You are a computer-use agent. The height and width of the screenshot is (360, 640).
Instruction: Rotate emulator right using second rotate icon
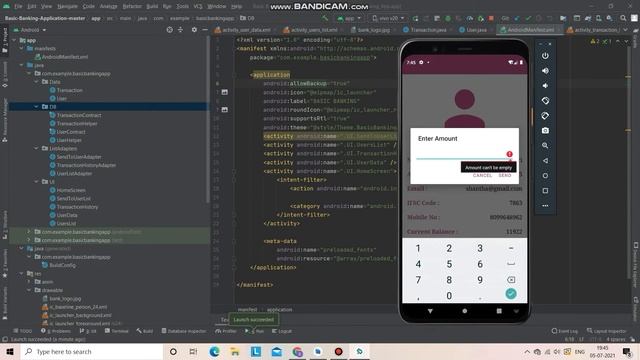(x=545, y=116)
